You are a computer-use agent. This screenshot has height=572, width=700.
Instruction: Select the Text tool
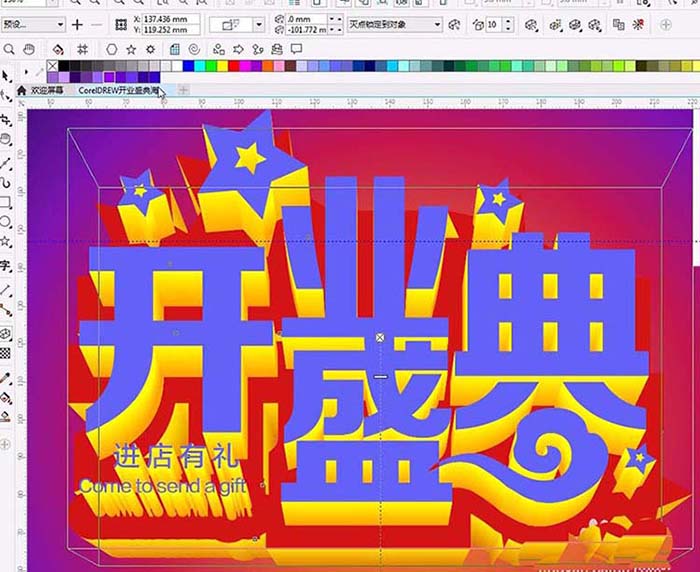pyautogui.click(x=5, y=265)
